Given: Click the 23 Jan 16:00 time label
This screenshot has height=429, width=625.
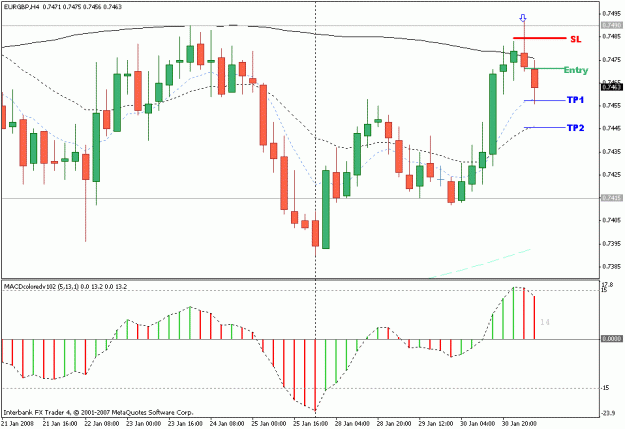Looking at the screenshot, I should coord(185,423).
